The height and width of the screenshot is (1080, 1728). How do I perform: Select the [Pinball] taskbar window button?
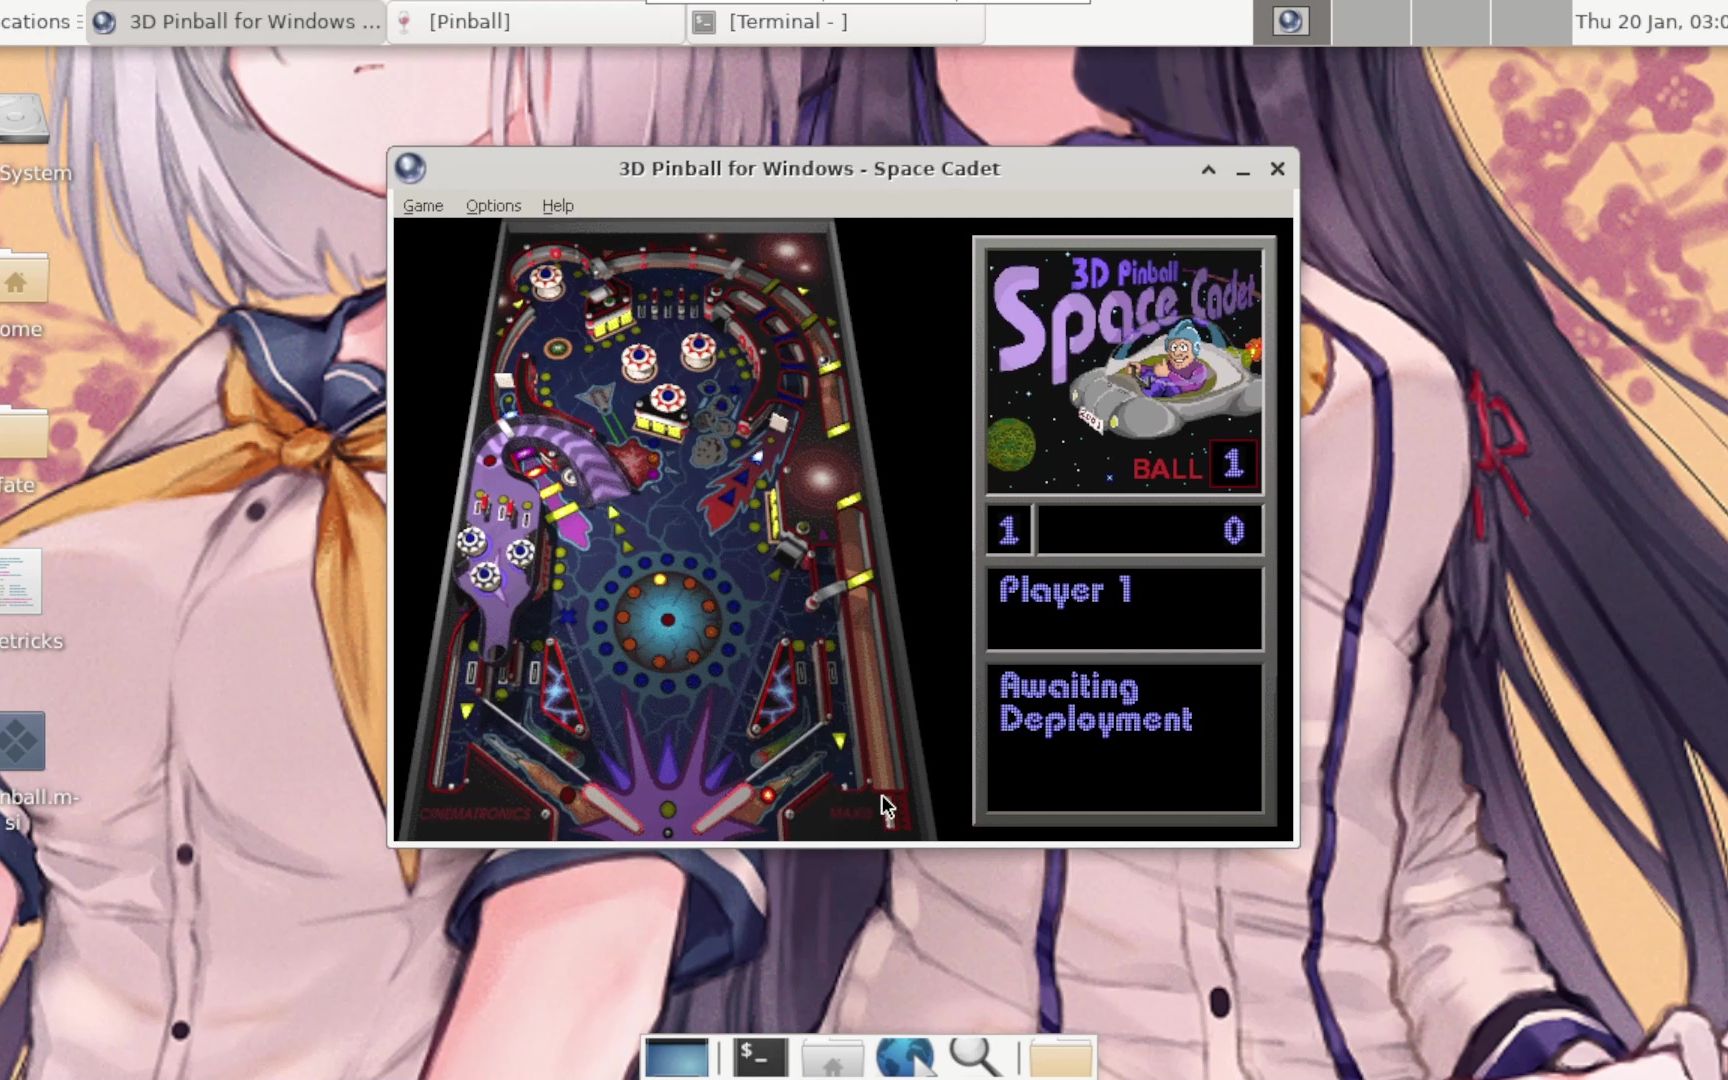535,22
